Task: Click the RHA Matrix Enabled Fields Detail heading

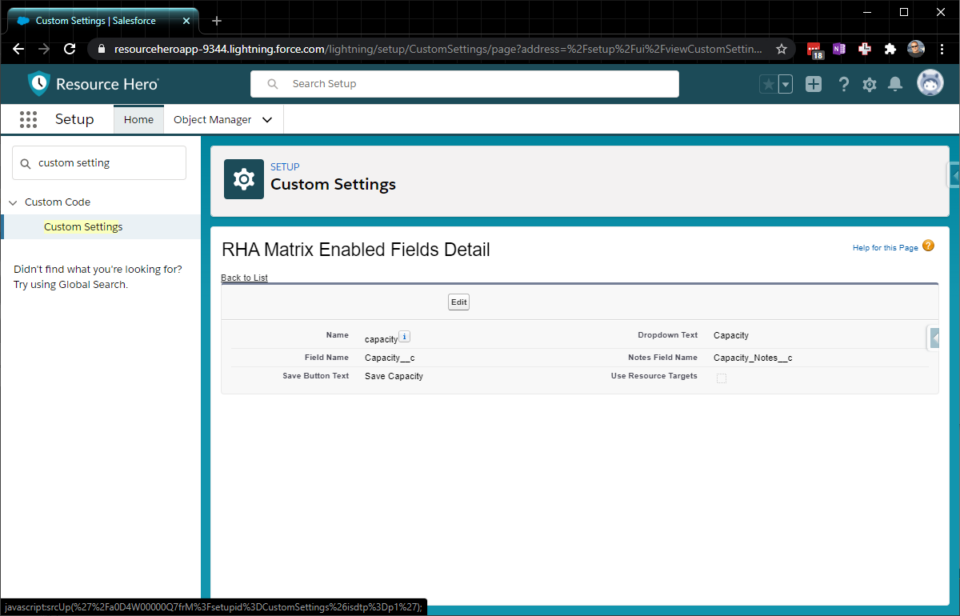Action: pyautogui.click(x=356, y=249)
